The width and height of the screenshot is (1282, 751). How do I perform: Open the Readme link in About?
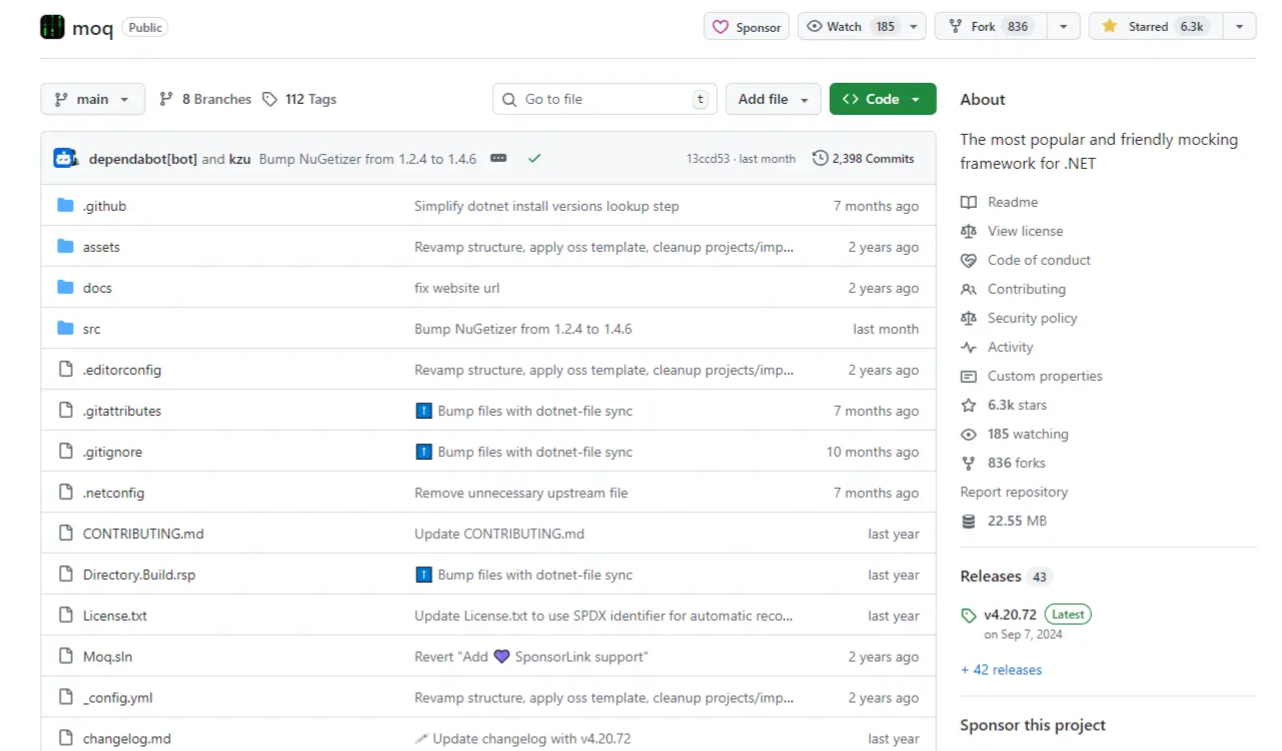(1012, 202)
